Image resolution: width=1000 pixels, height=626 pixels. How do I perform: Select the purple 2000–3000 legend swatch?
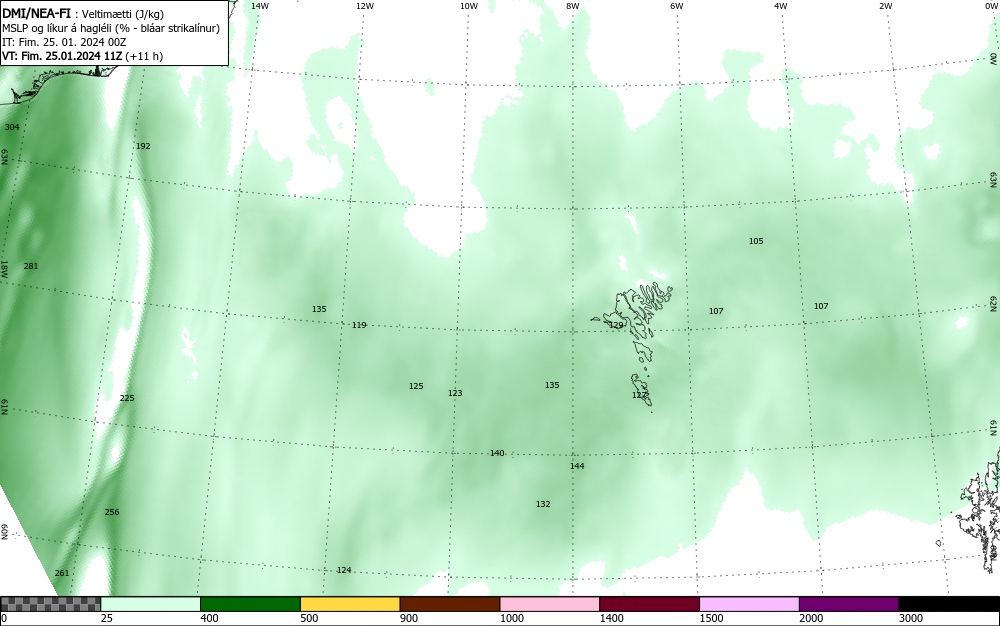point(849,604)
